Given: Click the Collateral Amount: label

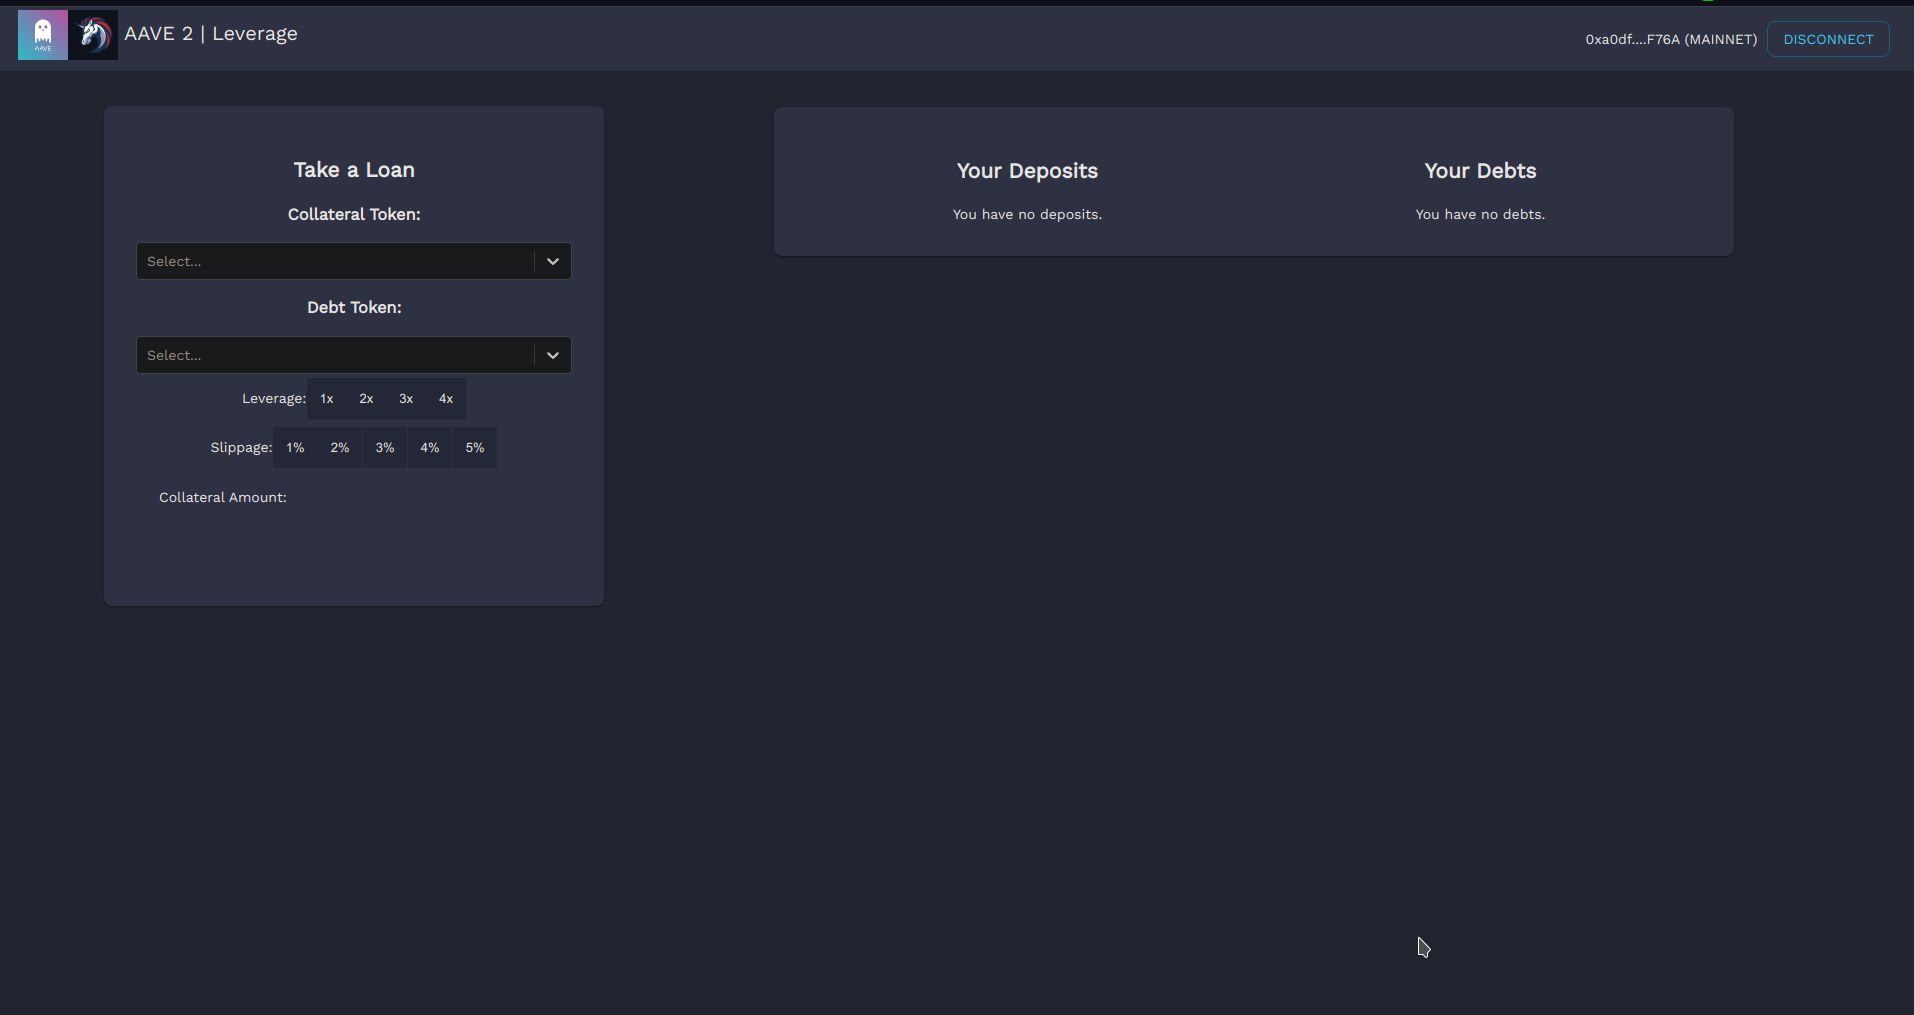Looking at the screenshot, I should point(223,497).
